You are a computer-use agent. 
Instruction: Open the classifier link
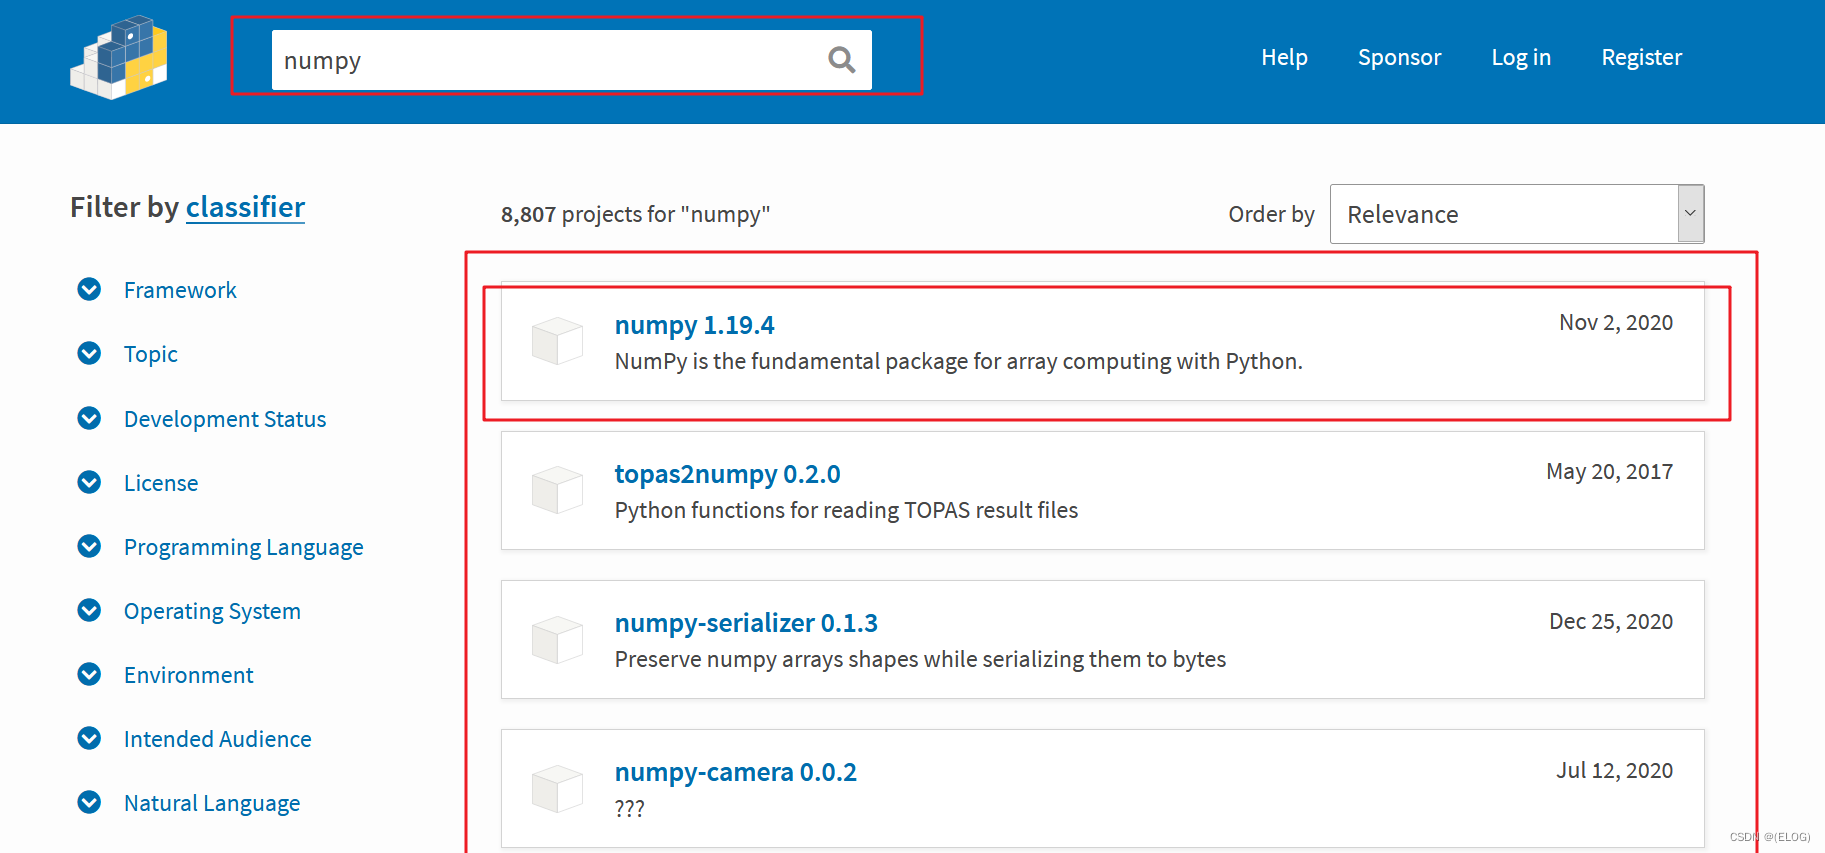[245, 207]
